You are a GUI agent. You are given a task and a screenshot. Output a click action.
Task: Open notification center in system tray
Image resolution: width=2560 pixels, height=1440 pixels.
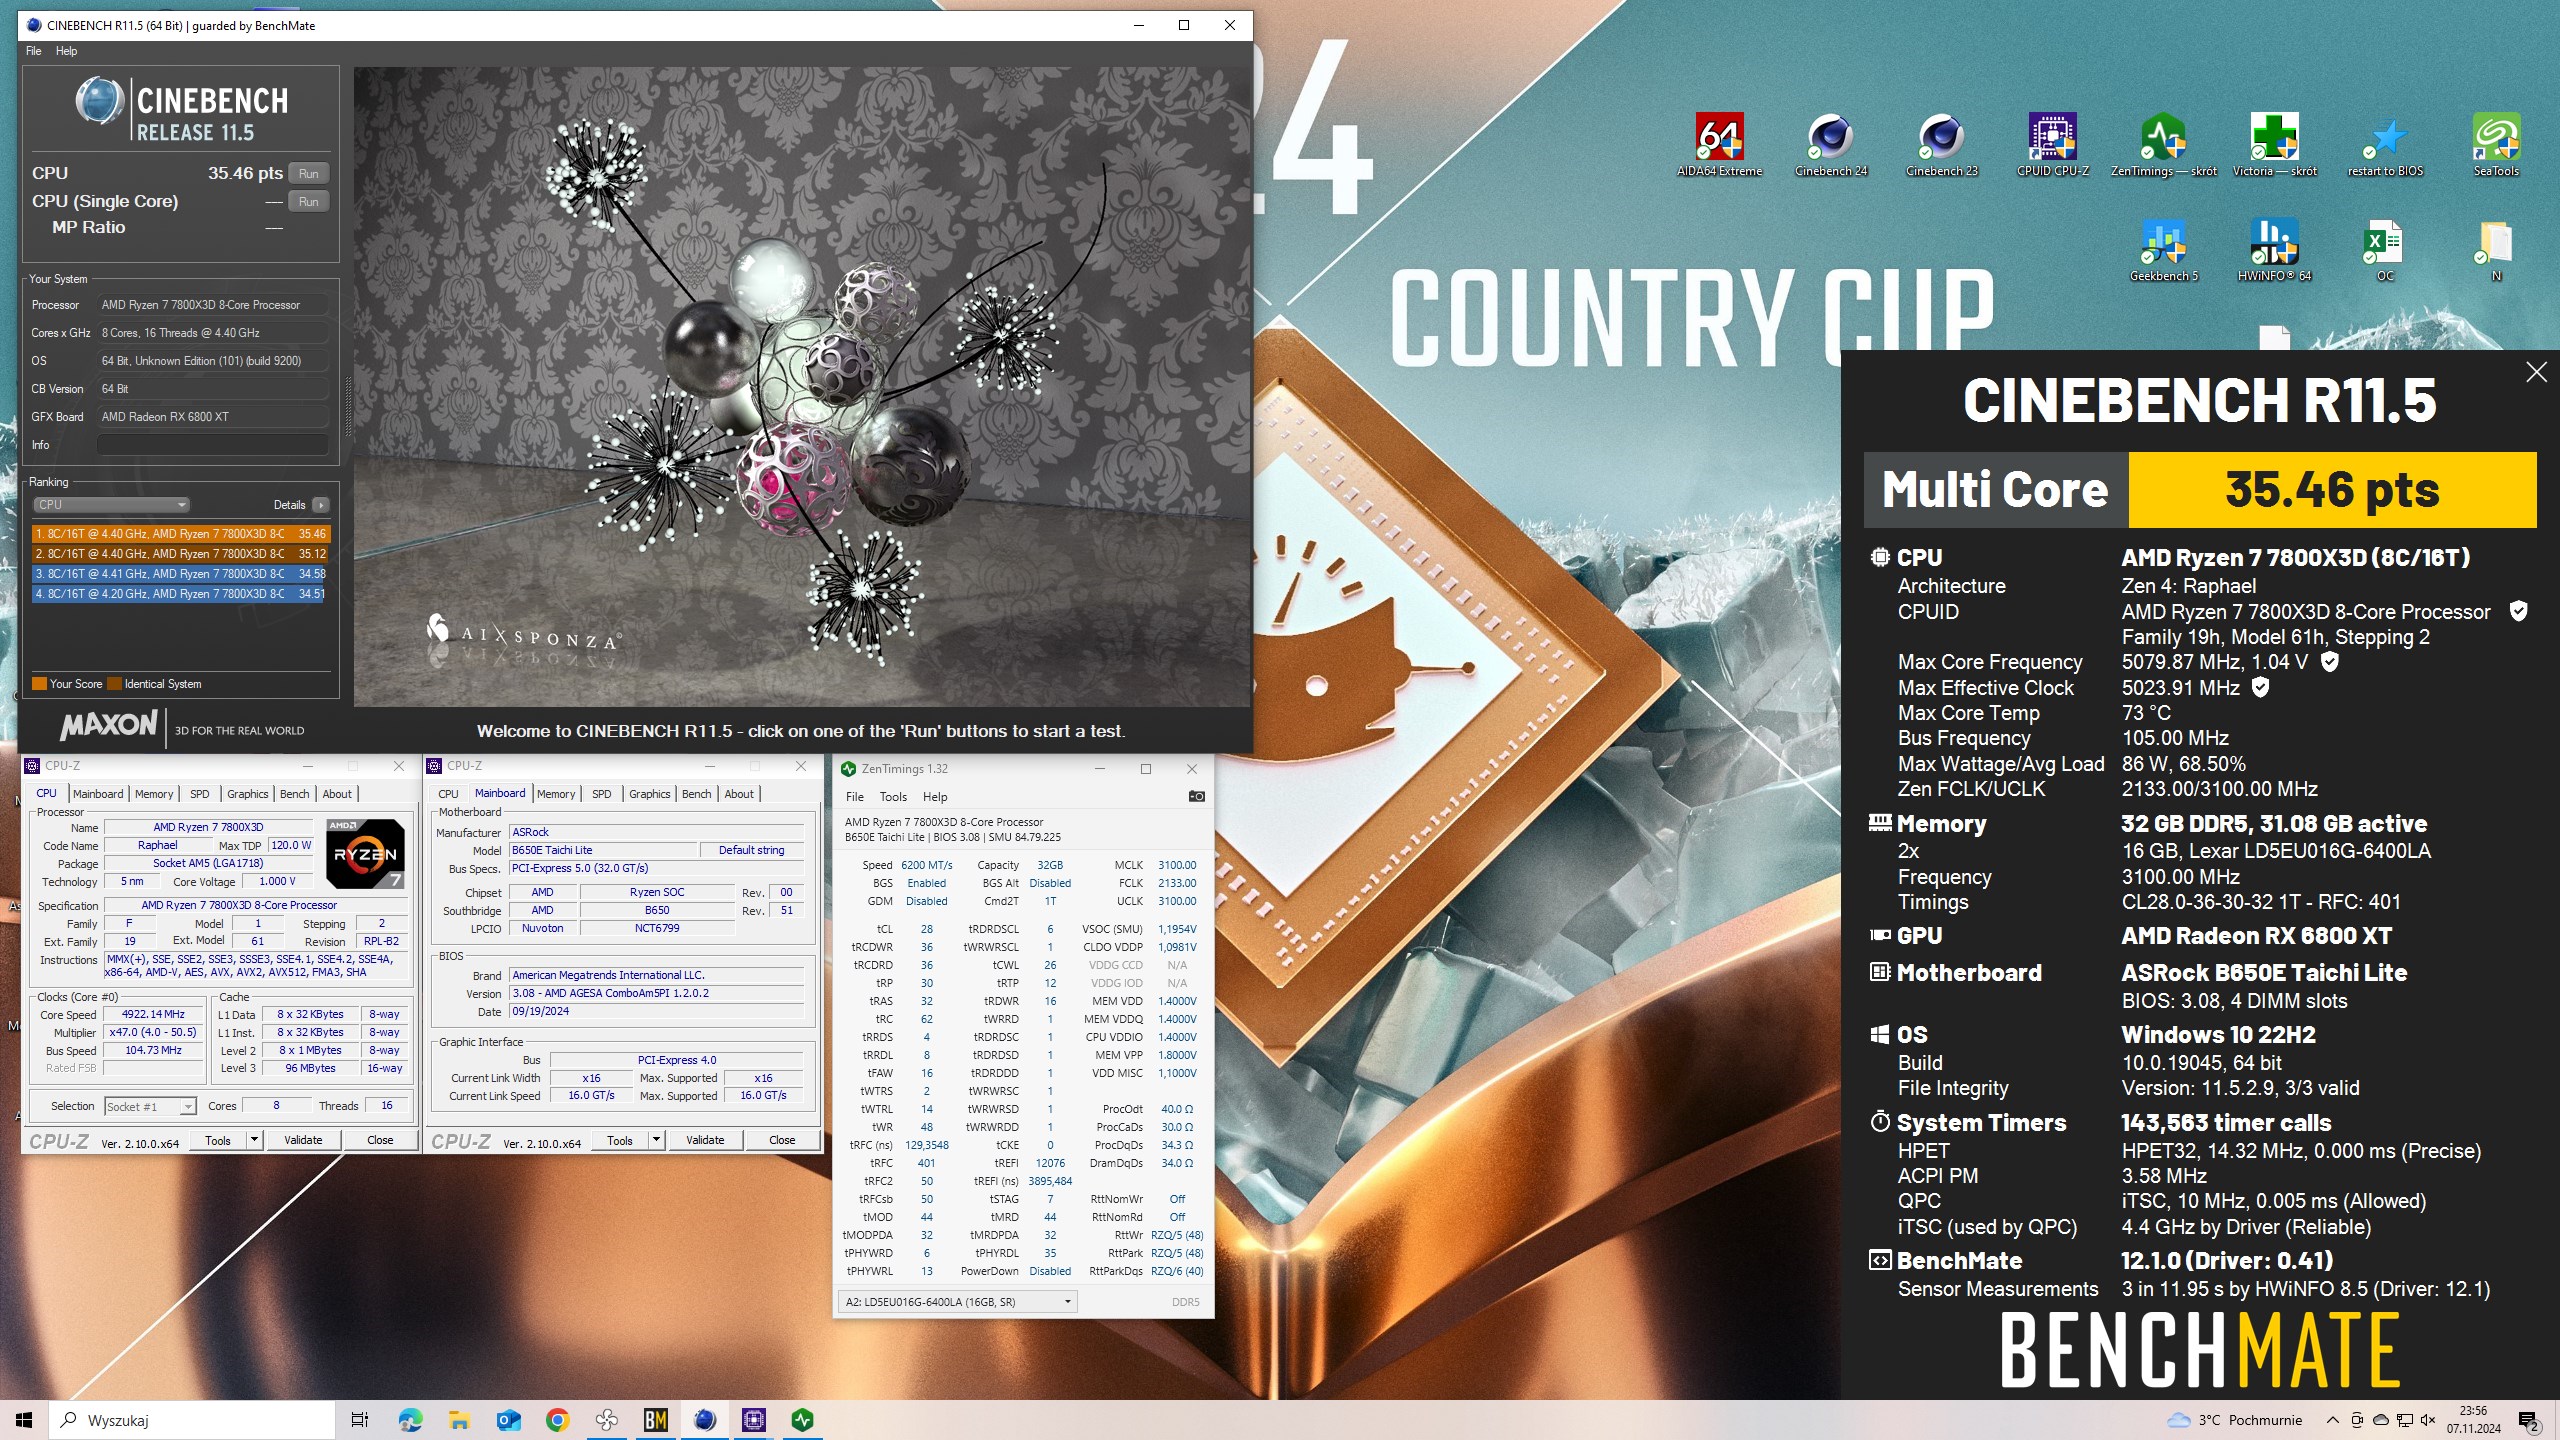2529,1420
